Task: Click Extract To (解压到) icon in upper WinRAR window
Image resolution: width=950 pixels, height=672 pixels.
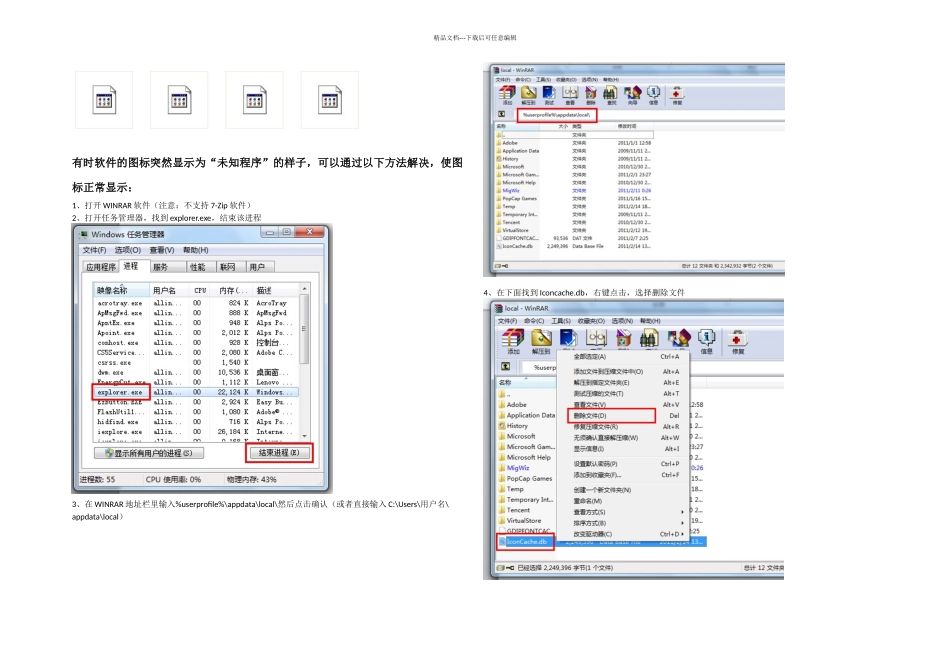Action: 528,95
